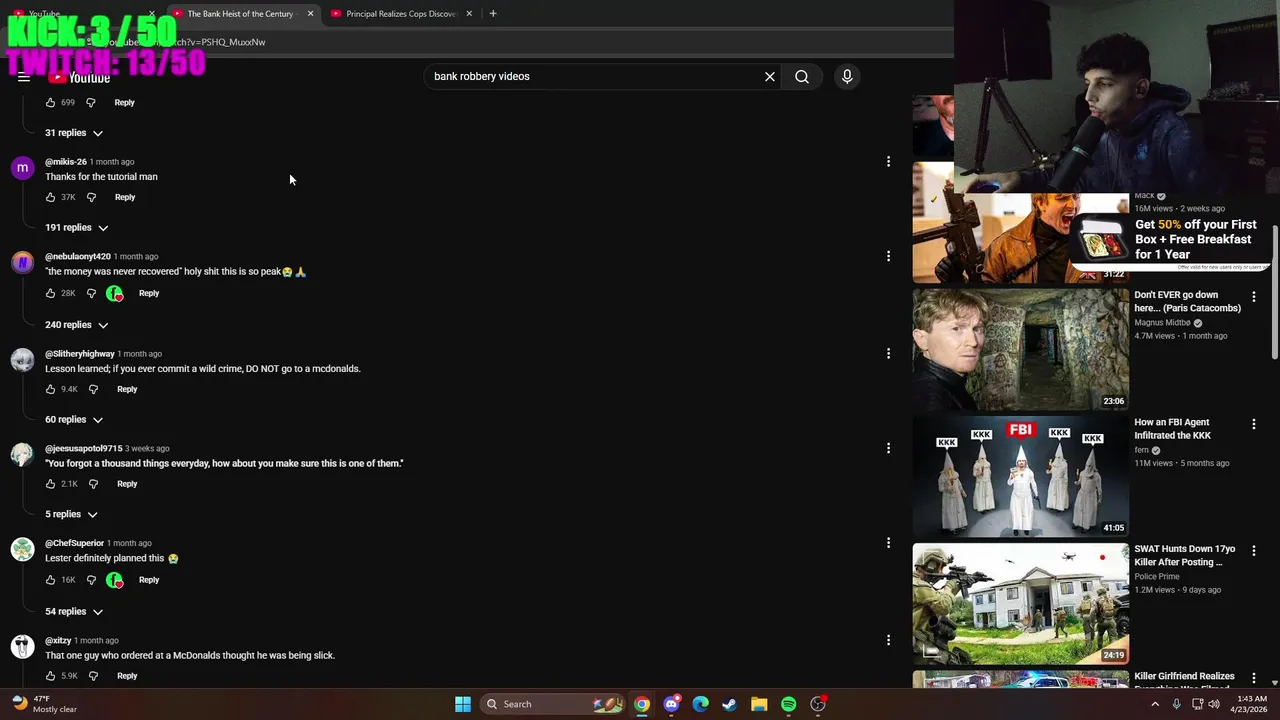Image resolution: width=1280 pixels, height=720 pixels.
Task: Switch to The Bank Heist of the Century tab
Action: pyautogui.click(x=240, y=14)
